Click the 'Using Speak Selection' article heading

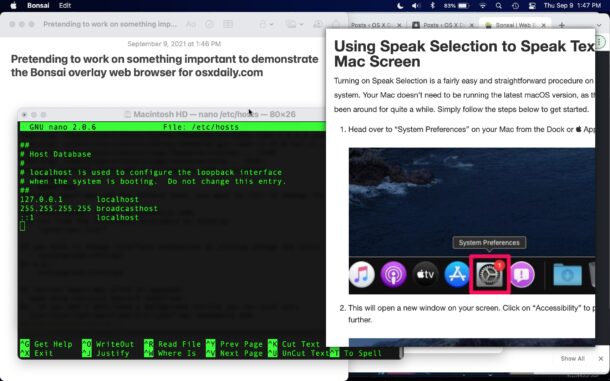[x=465, y=54]
